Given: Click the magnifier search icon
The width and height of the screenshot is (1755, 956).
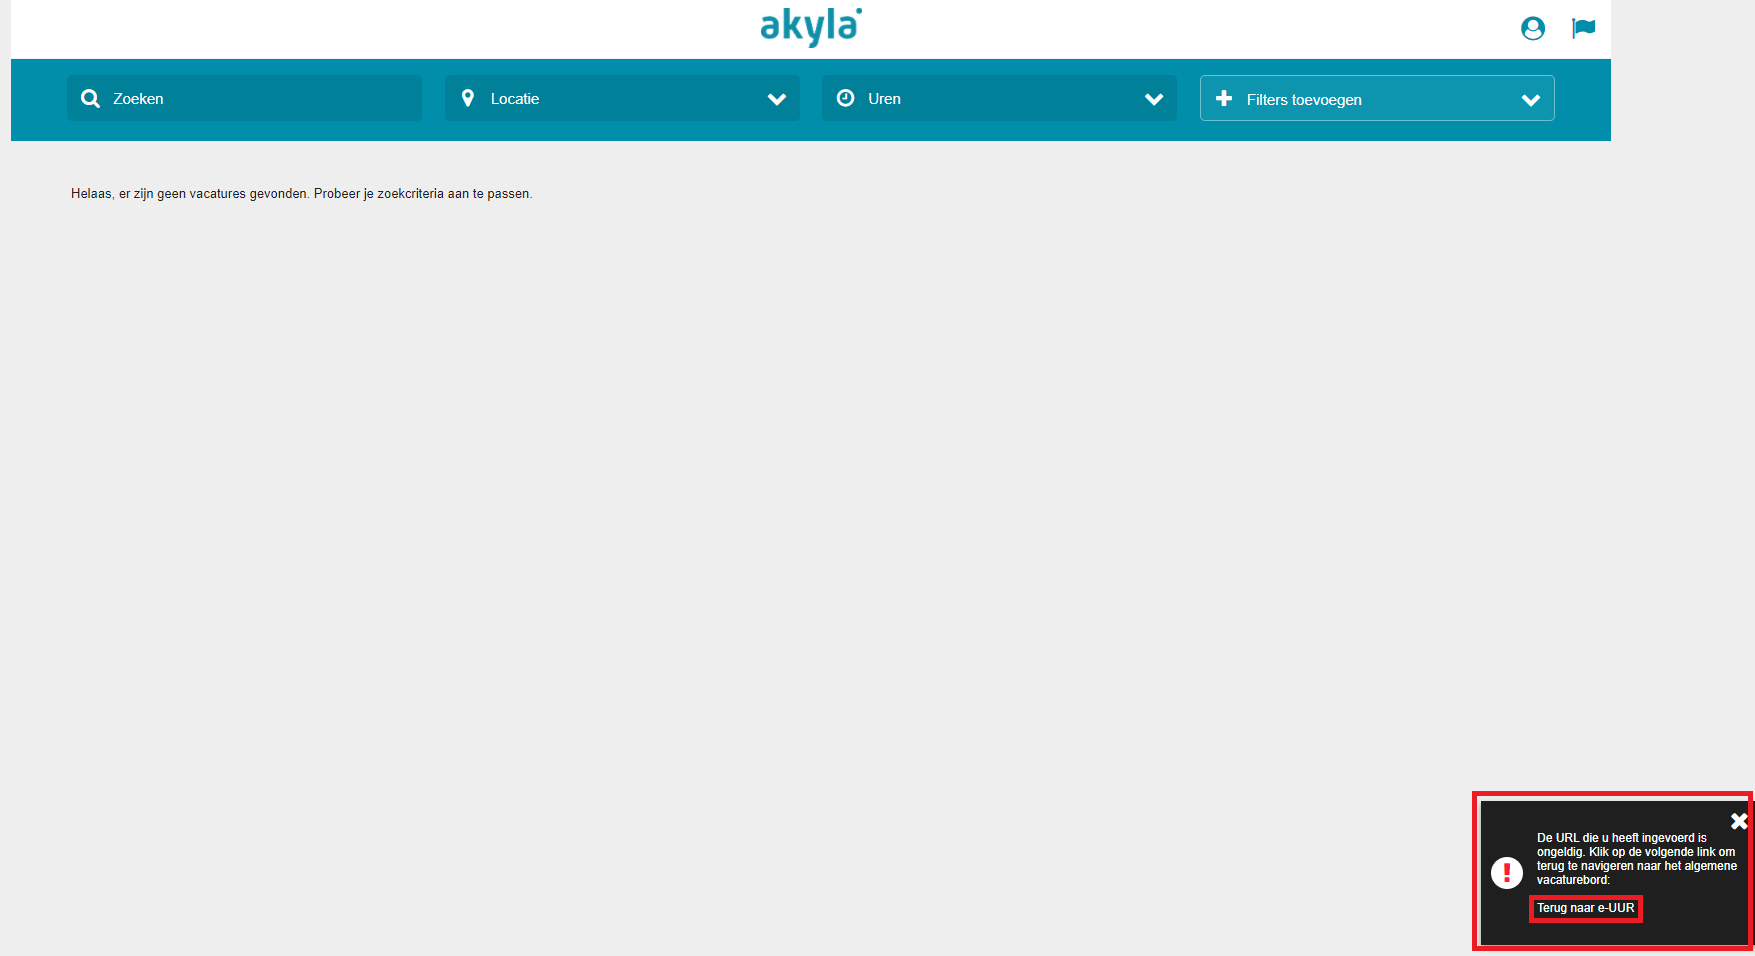Looking at the screenshot, I should 90,99.
